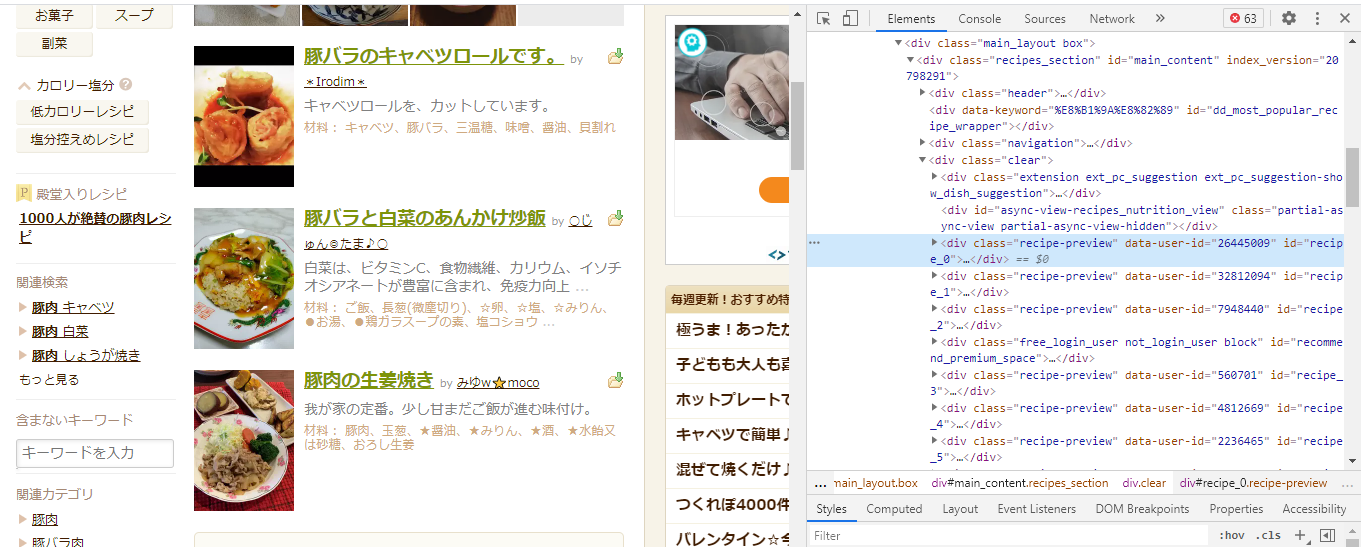This screenshot has height=547, width=1361.
Task: Focus the Styles Filter input field
Action: 1008,535
